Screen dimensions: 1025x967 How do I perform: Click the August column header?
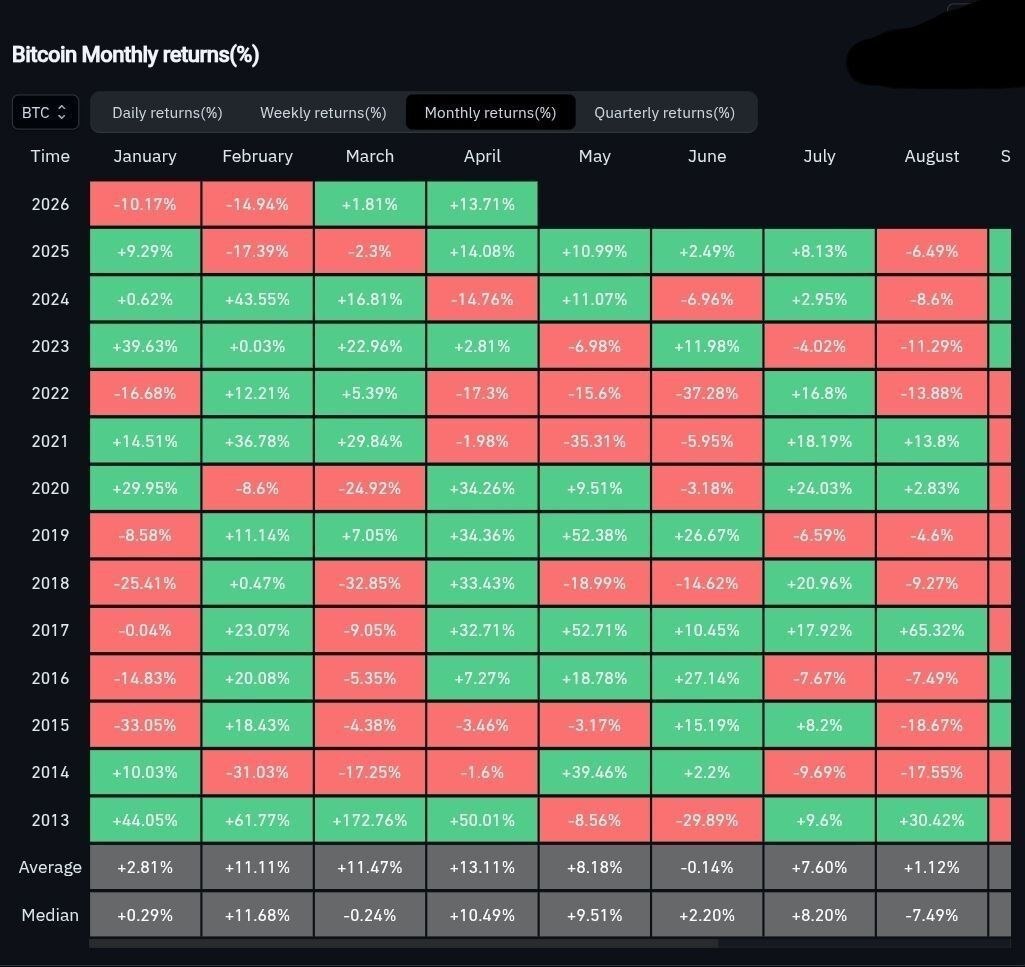(932, 156)
